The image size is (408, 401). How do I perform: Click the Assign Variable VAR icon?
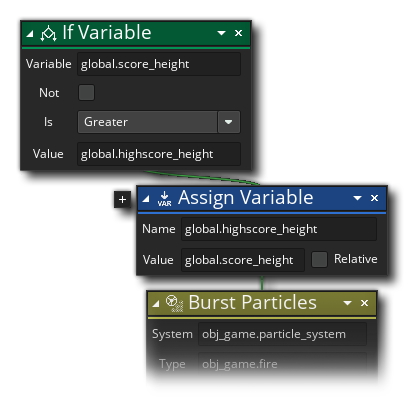click(164, 199)
